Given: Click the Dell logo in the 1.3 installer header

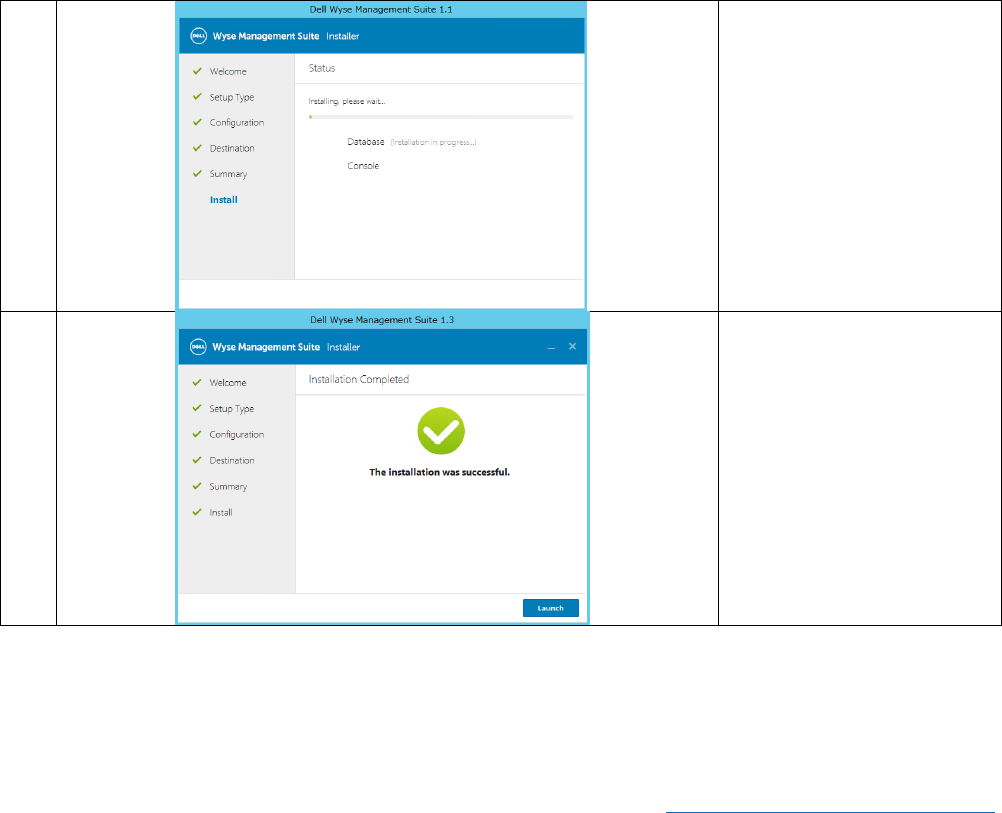Looking at the screenshot, I should click(x=198, y=347).
